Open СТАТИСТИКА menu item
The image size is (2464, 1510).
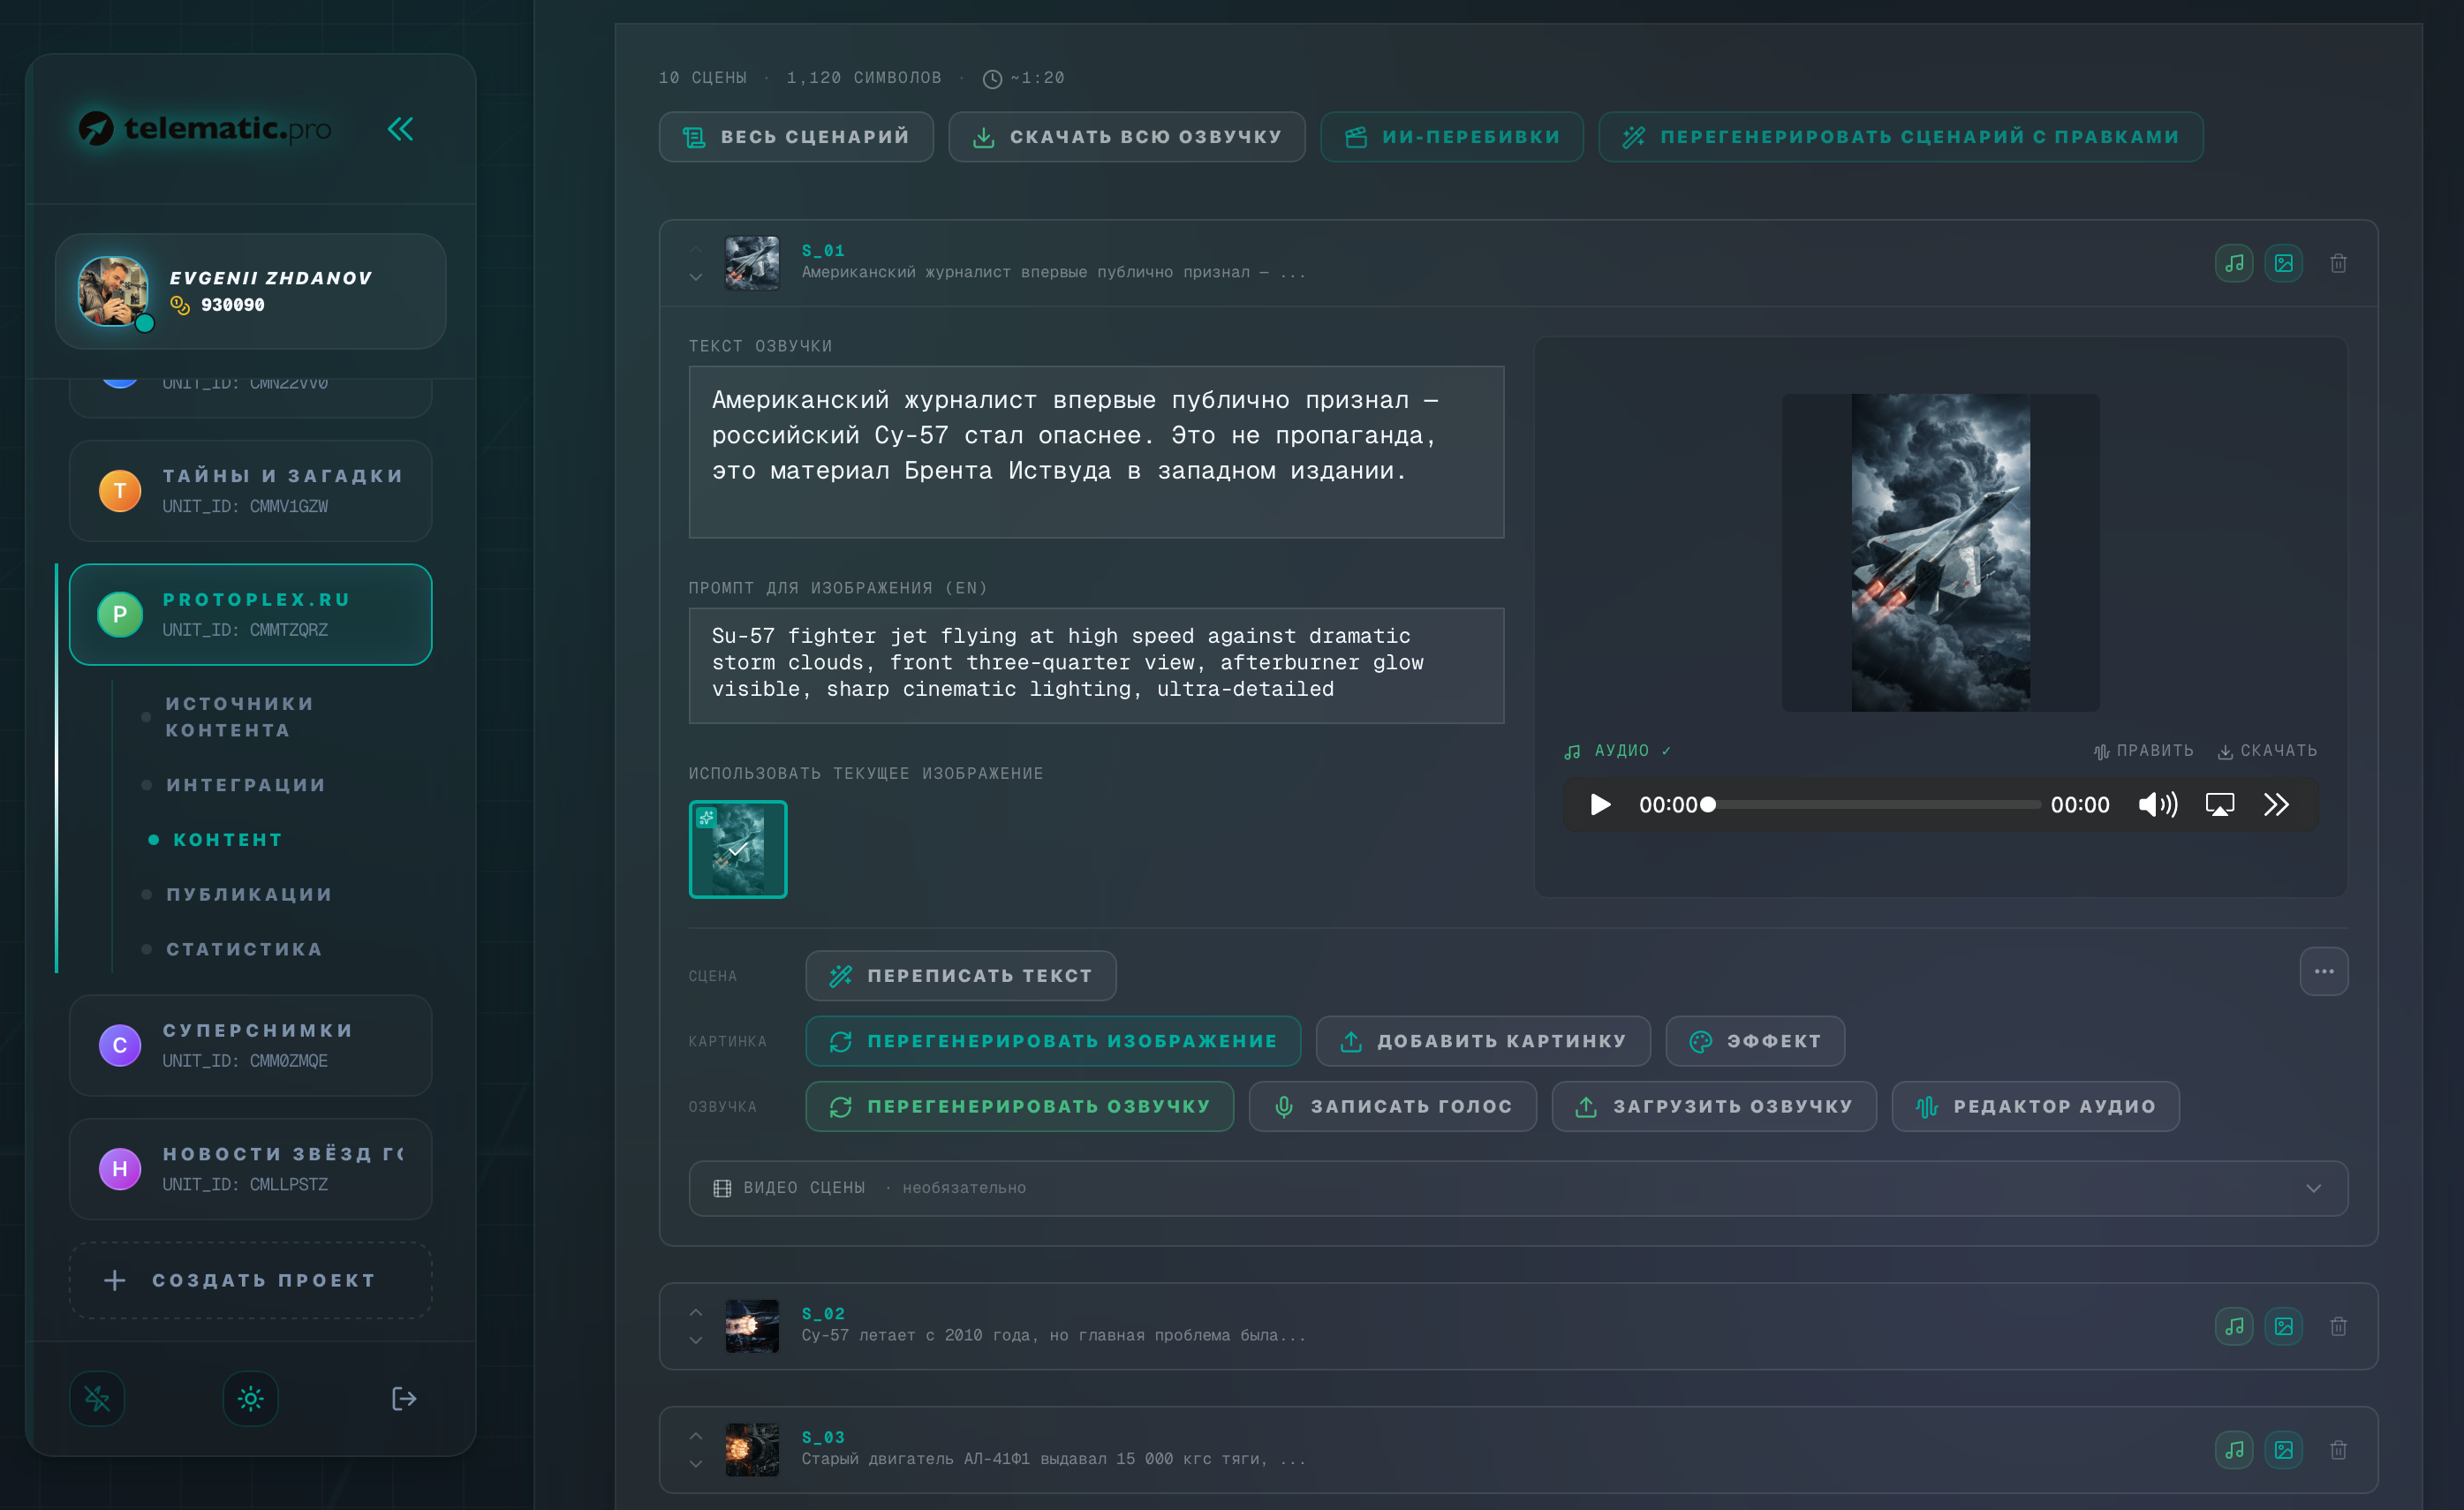click(x=244, y=949)
